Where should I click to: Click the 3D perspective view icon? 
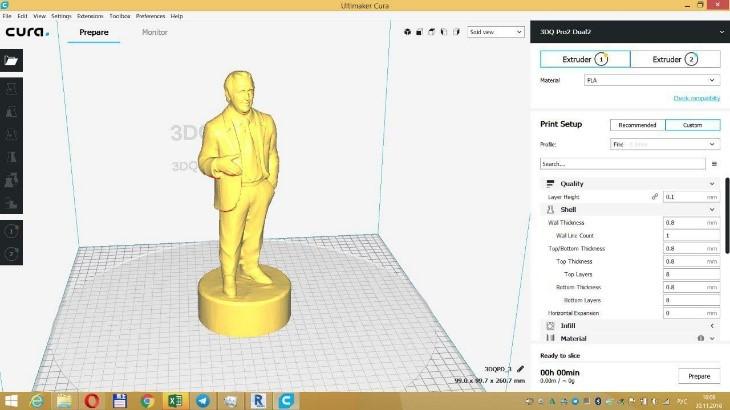408,32
